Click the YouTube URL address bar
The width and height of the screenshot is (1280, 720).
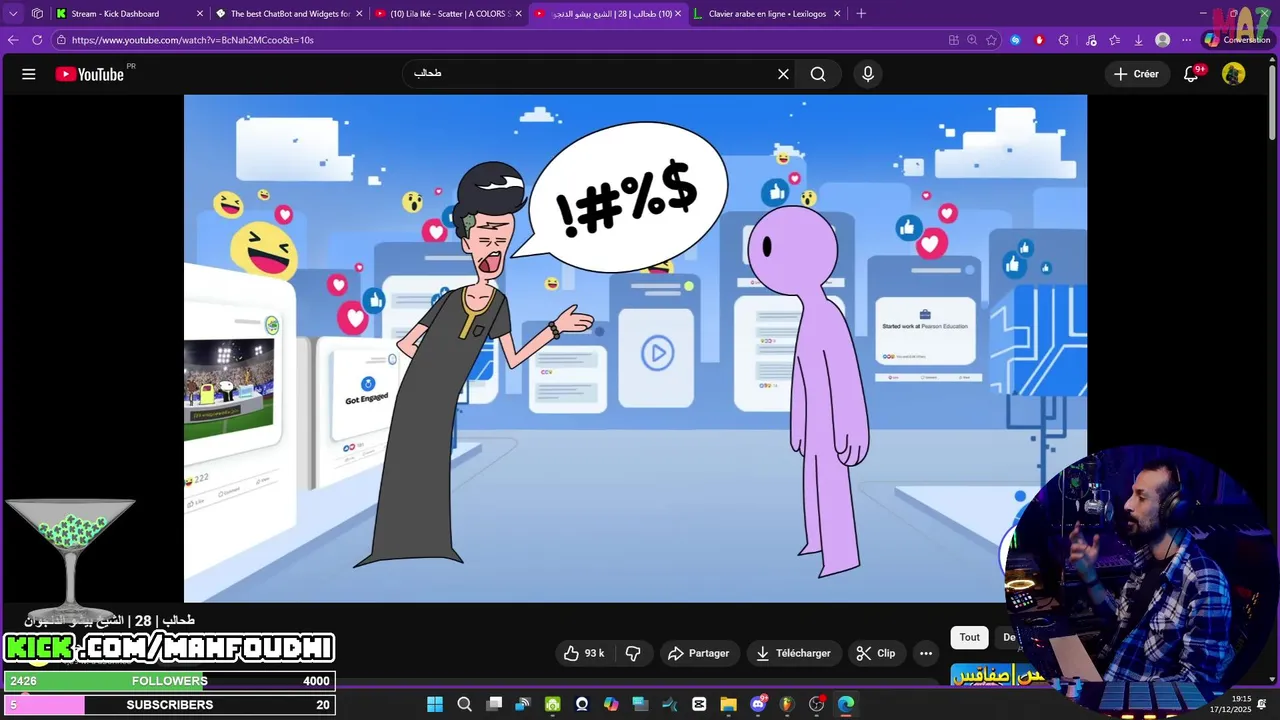tap(500, 40)
